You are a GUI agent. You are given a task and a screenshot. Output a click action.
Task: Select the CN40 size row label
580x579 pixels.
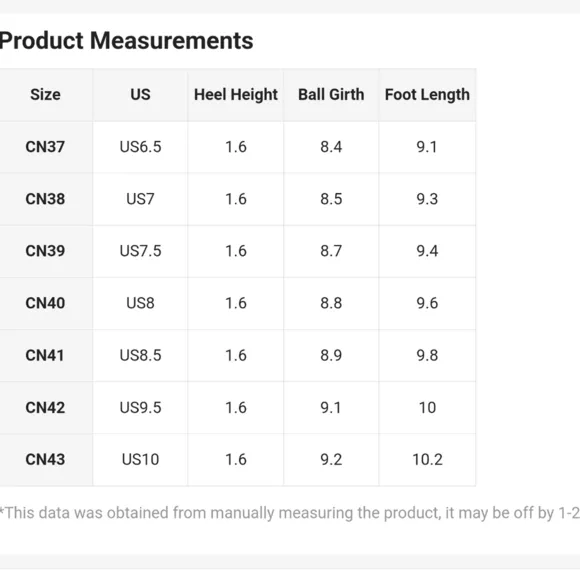45,303
